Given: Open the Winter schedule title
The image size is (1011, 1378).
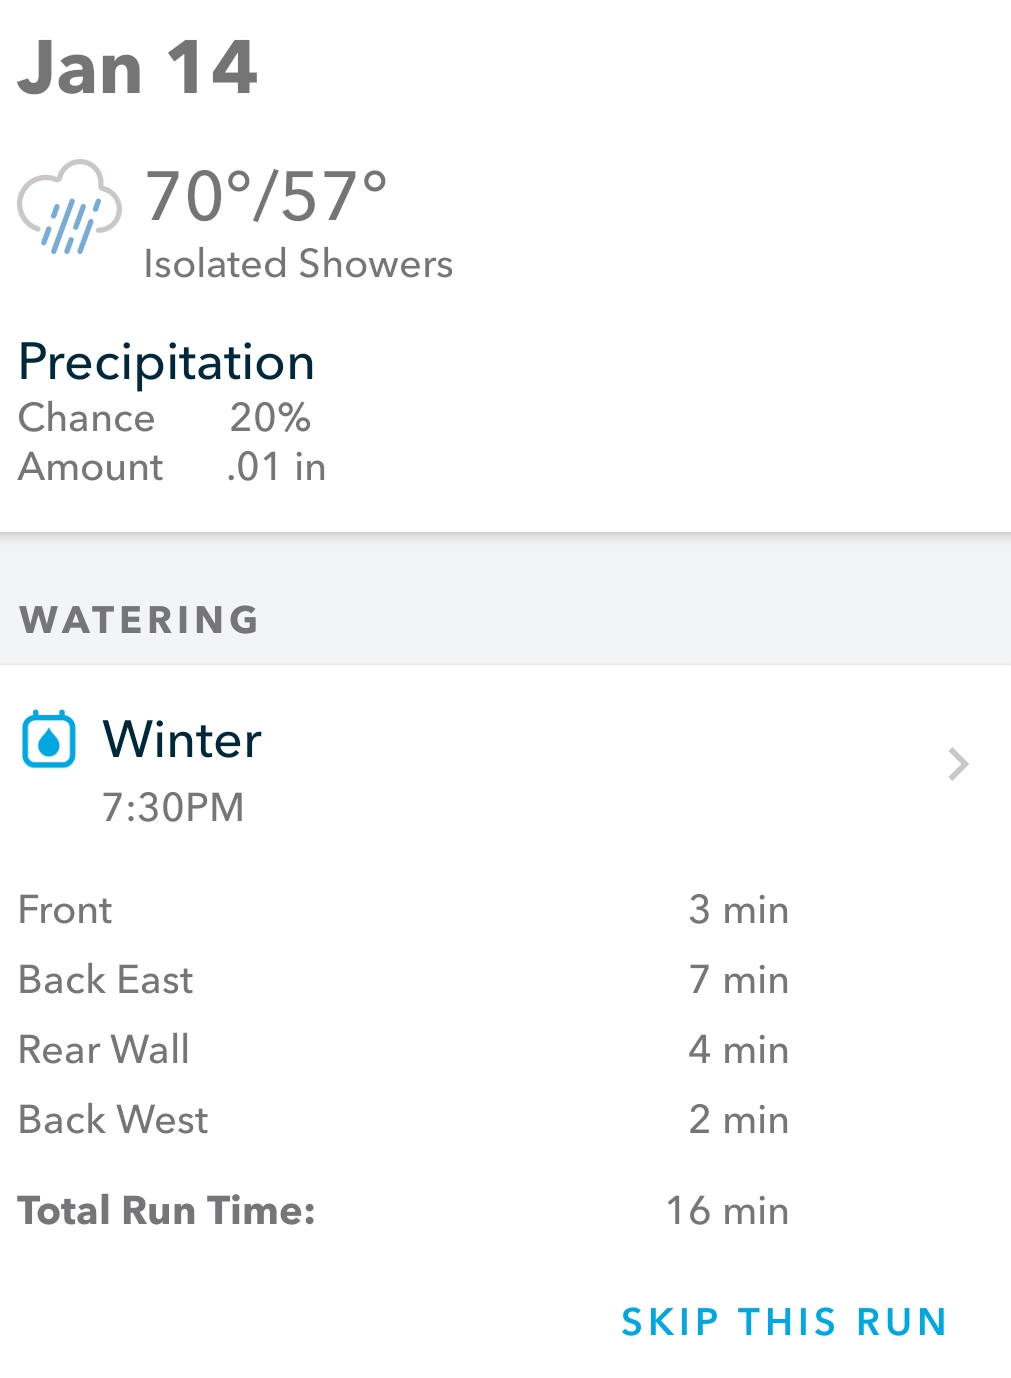Looking at the screenshot, I should (x=182, y=740).
